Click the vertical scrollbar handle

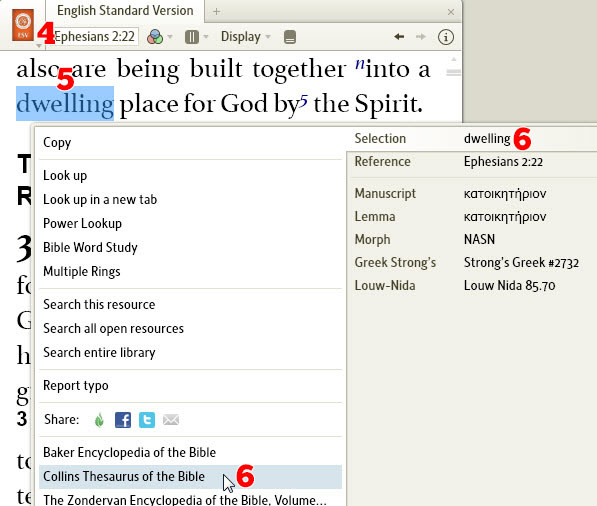(453, 72)
